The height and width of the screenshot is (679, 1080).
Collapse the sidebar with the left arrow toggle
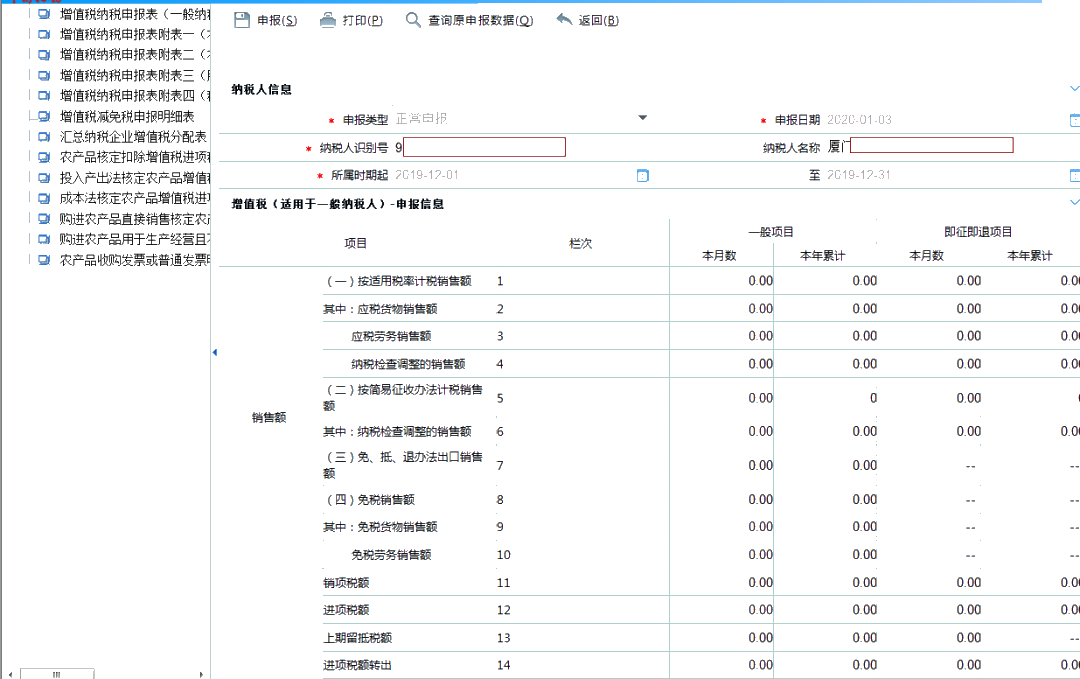pos(213,351)
